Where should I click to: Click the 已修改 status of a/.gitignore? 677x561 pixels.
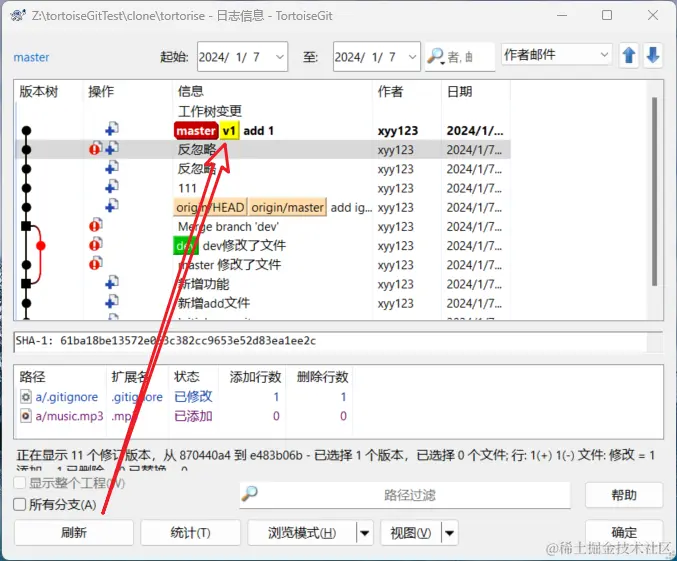click(x=193, y=396)
